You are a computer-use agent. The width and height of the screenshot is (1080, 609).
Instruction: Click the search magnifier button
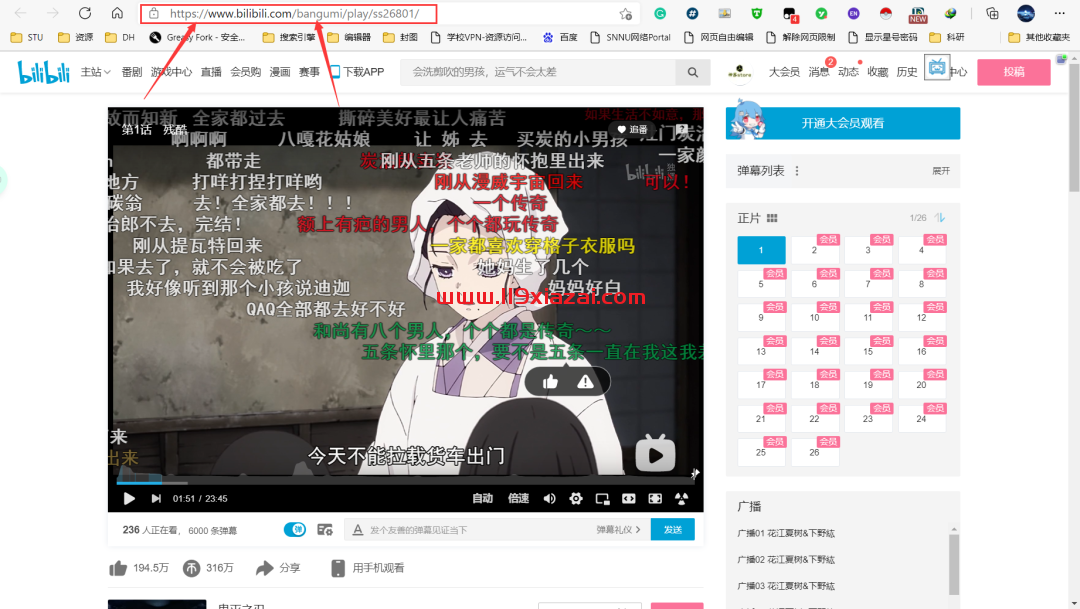point(692,72)
